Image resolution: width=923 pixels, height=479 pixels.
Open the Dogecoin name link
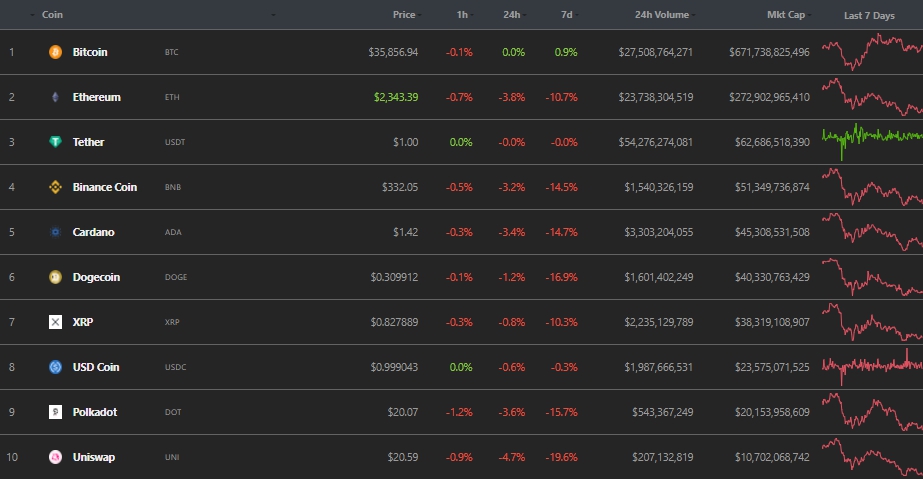(x=96, y=277)
